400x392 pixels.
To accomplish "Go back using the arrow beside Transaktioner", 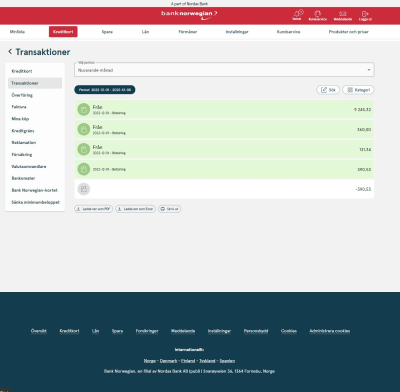I will (x=10, y=52).
